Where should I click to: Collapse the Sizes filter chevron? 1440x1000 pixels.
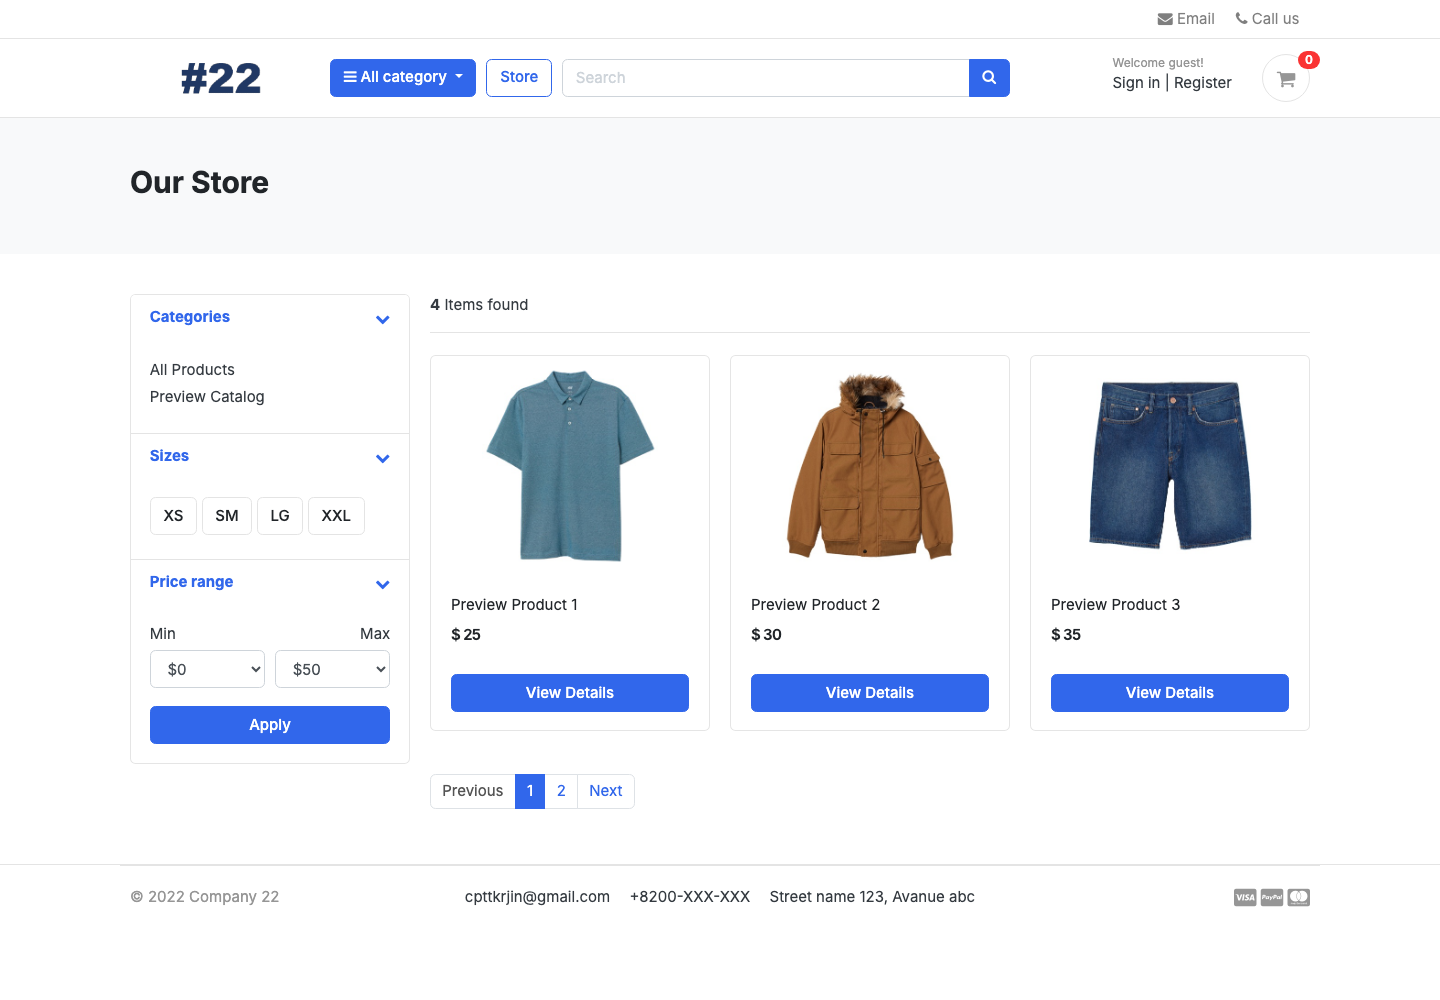point(382,459)
